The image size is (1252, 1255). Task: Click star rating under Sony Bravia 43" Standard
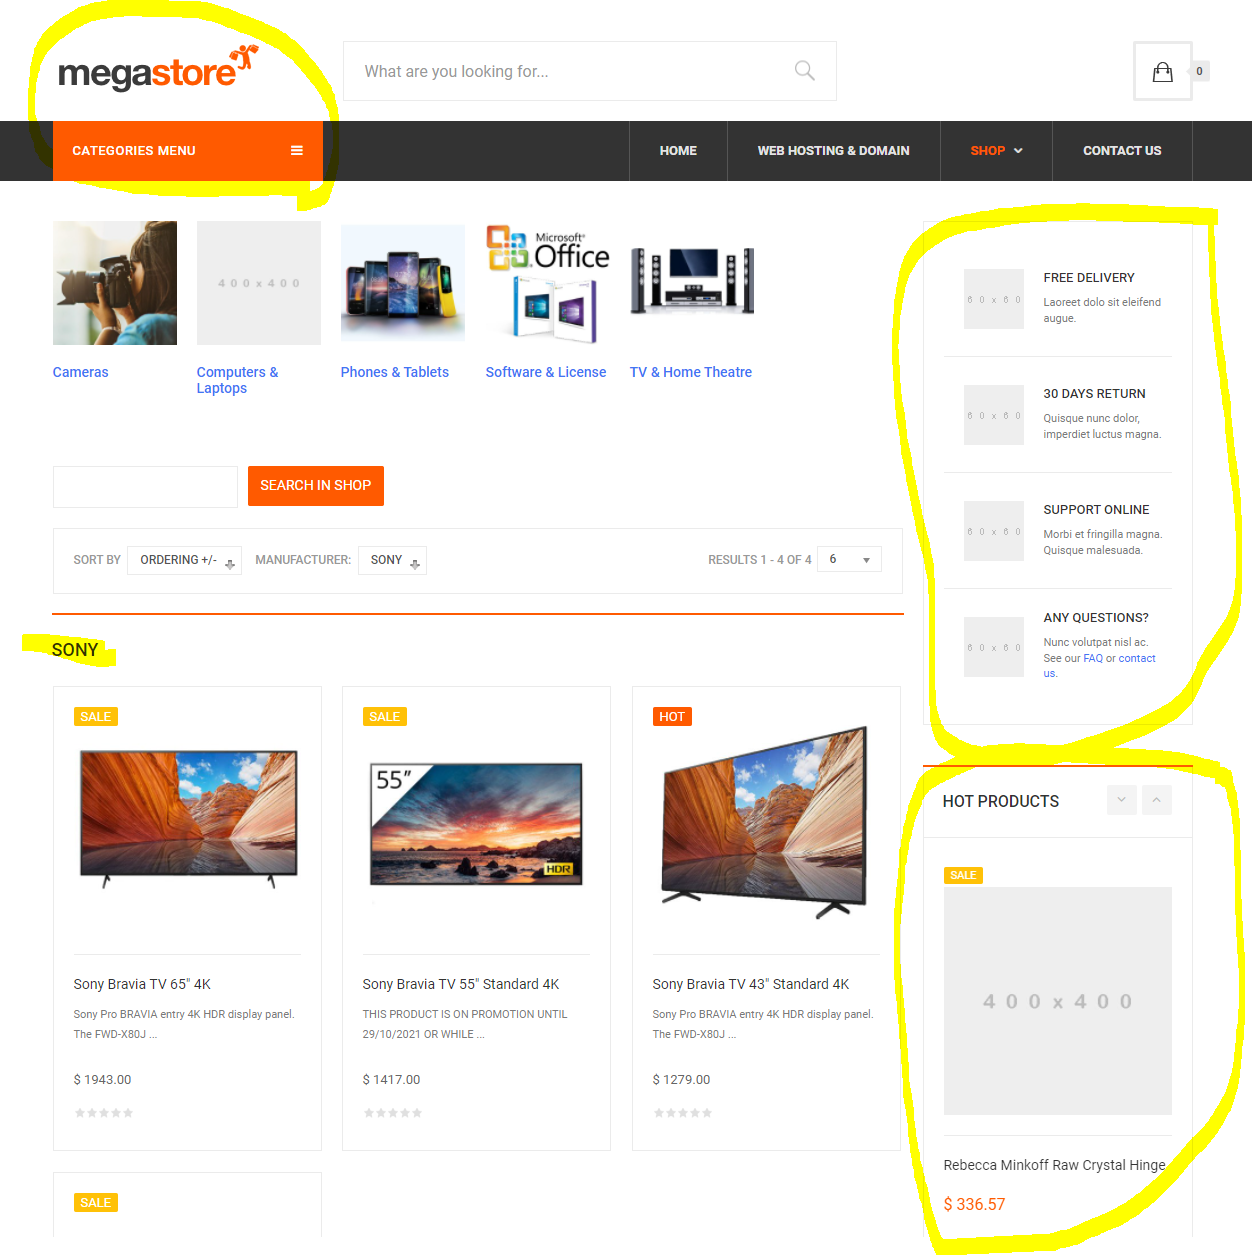683,1113
